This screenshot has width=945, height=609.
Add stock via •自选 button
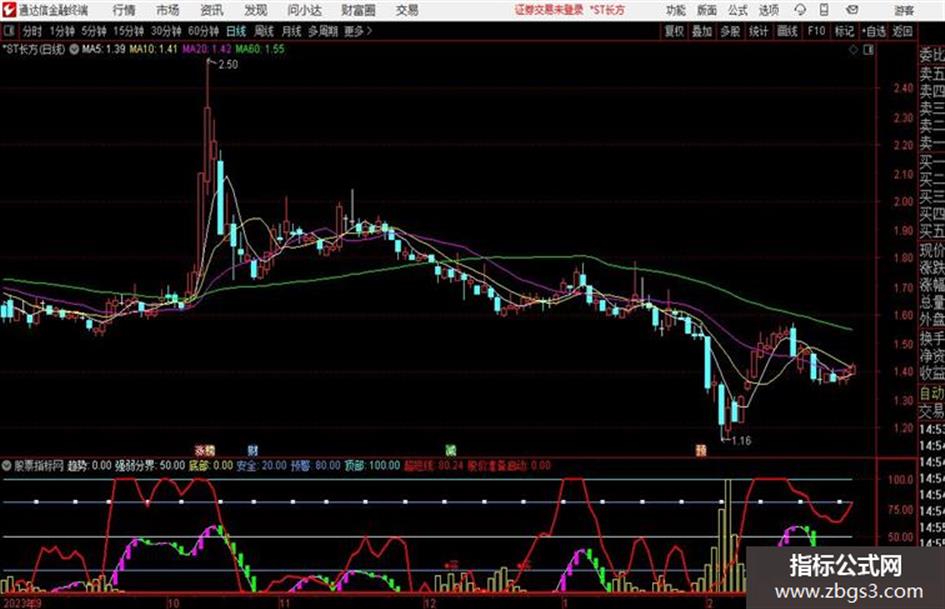coord(873,31)
